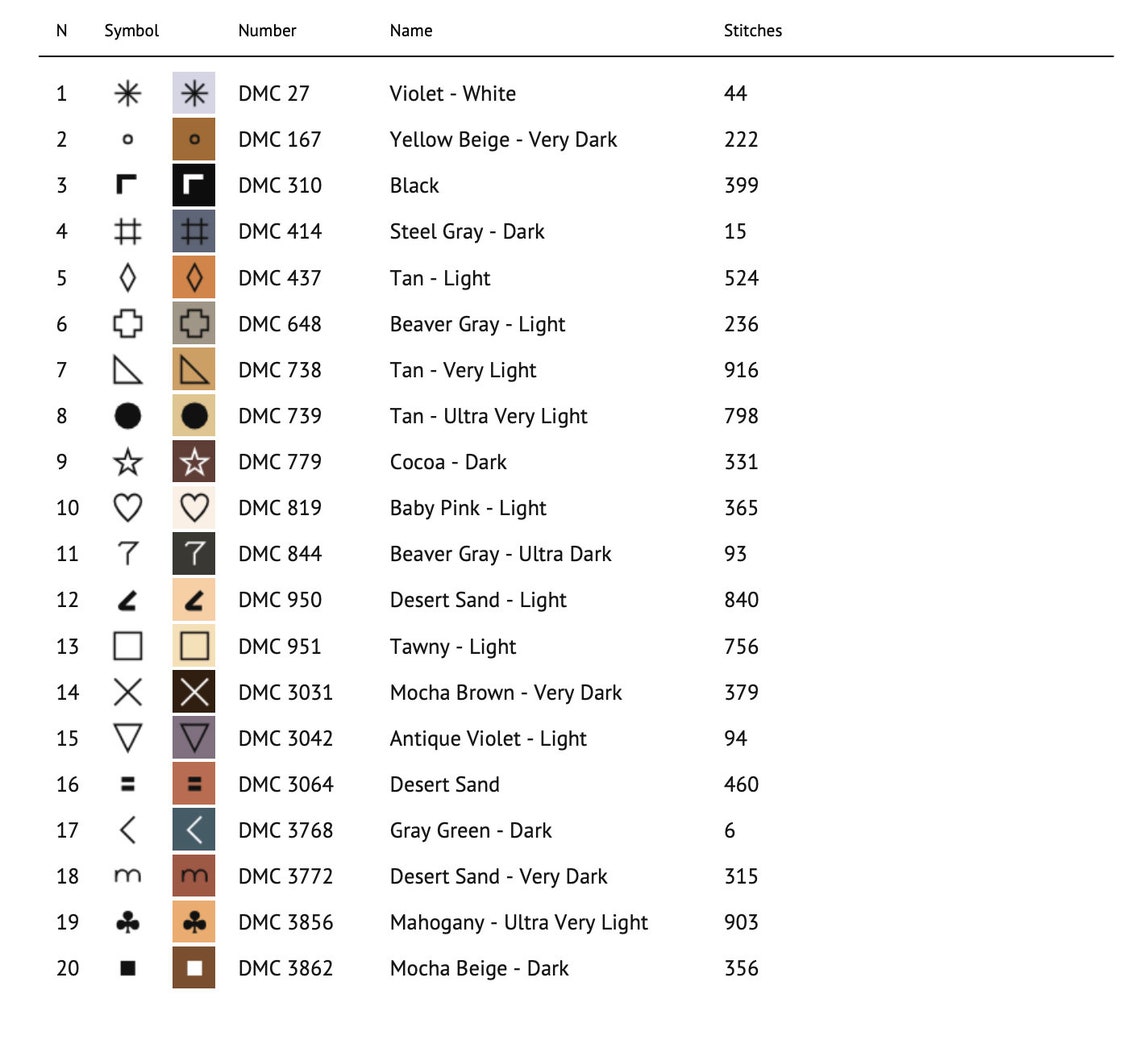Viewport: 1140px width, 1040px height.
Task: Click the asterisk symbol for DMC 27
Action: click(x=127, y=93)
